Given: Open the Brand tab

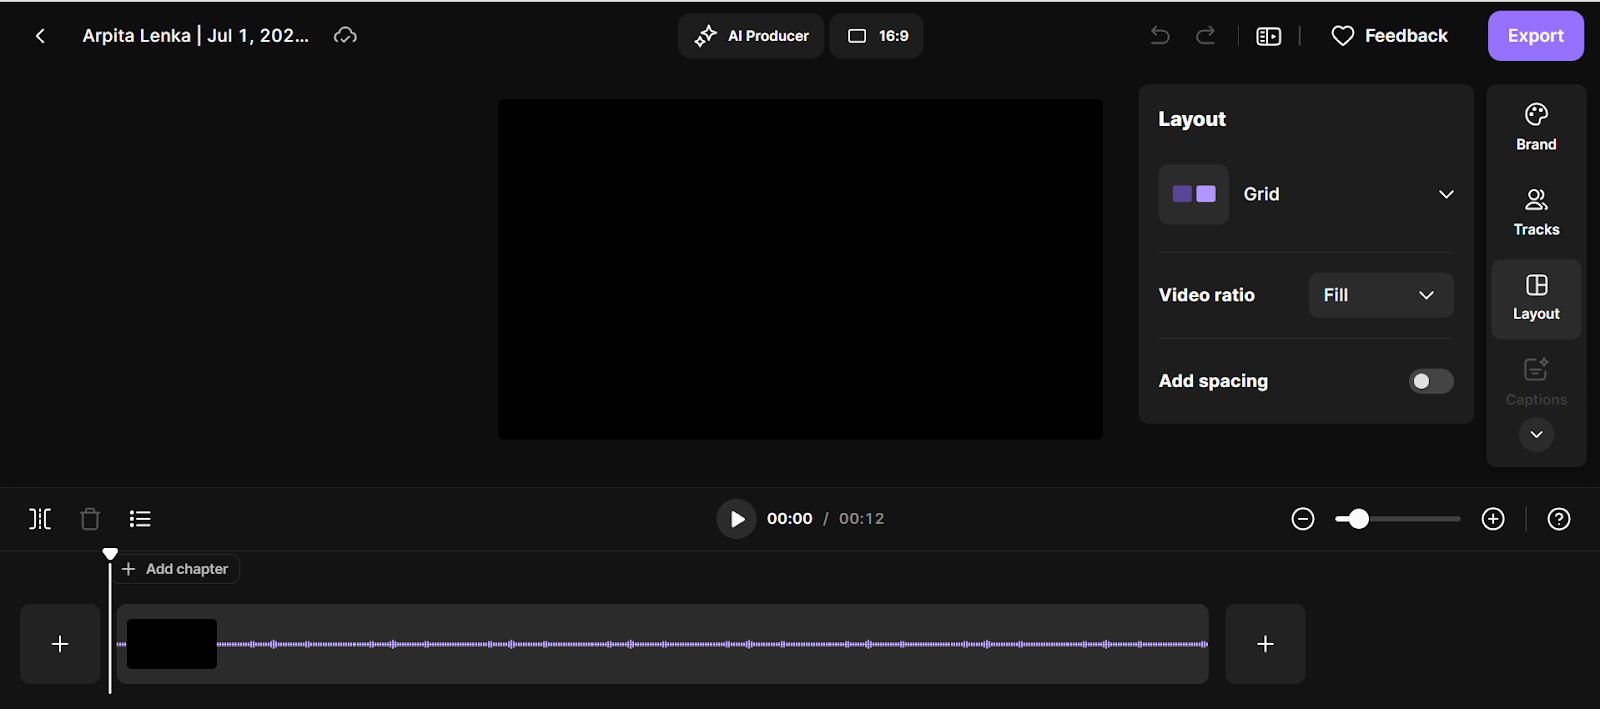Looking at the screenshot, I should (1536, 127).
